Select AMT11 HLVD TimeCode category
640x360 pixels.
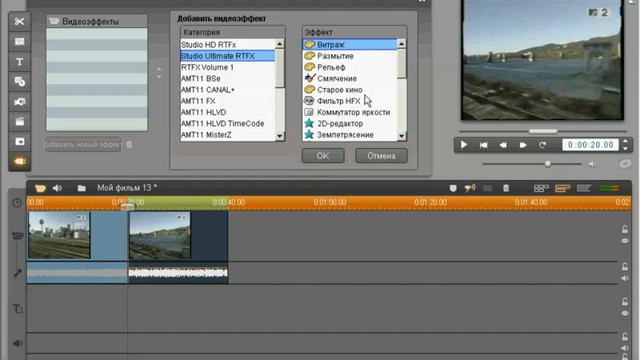click(x=228, y=123)
